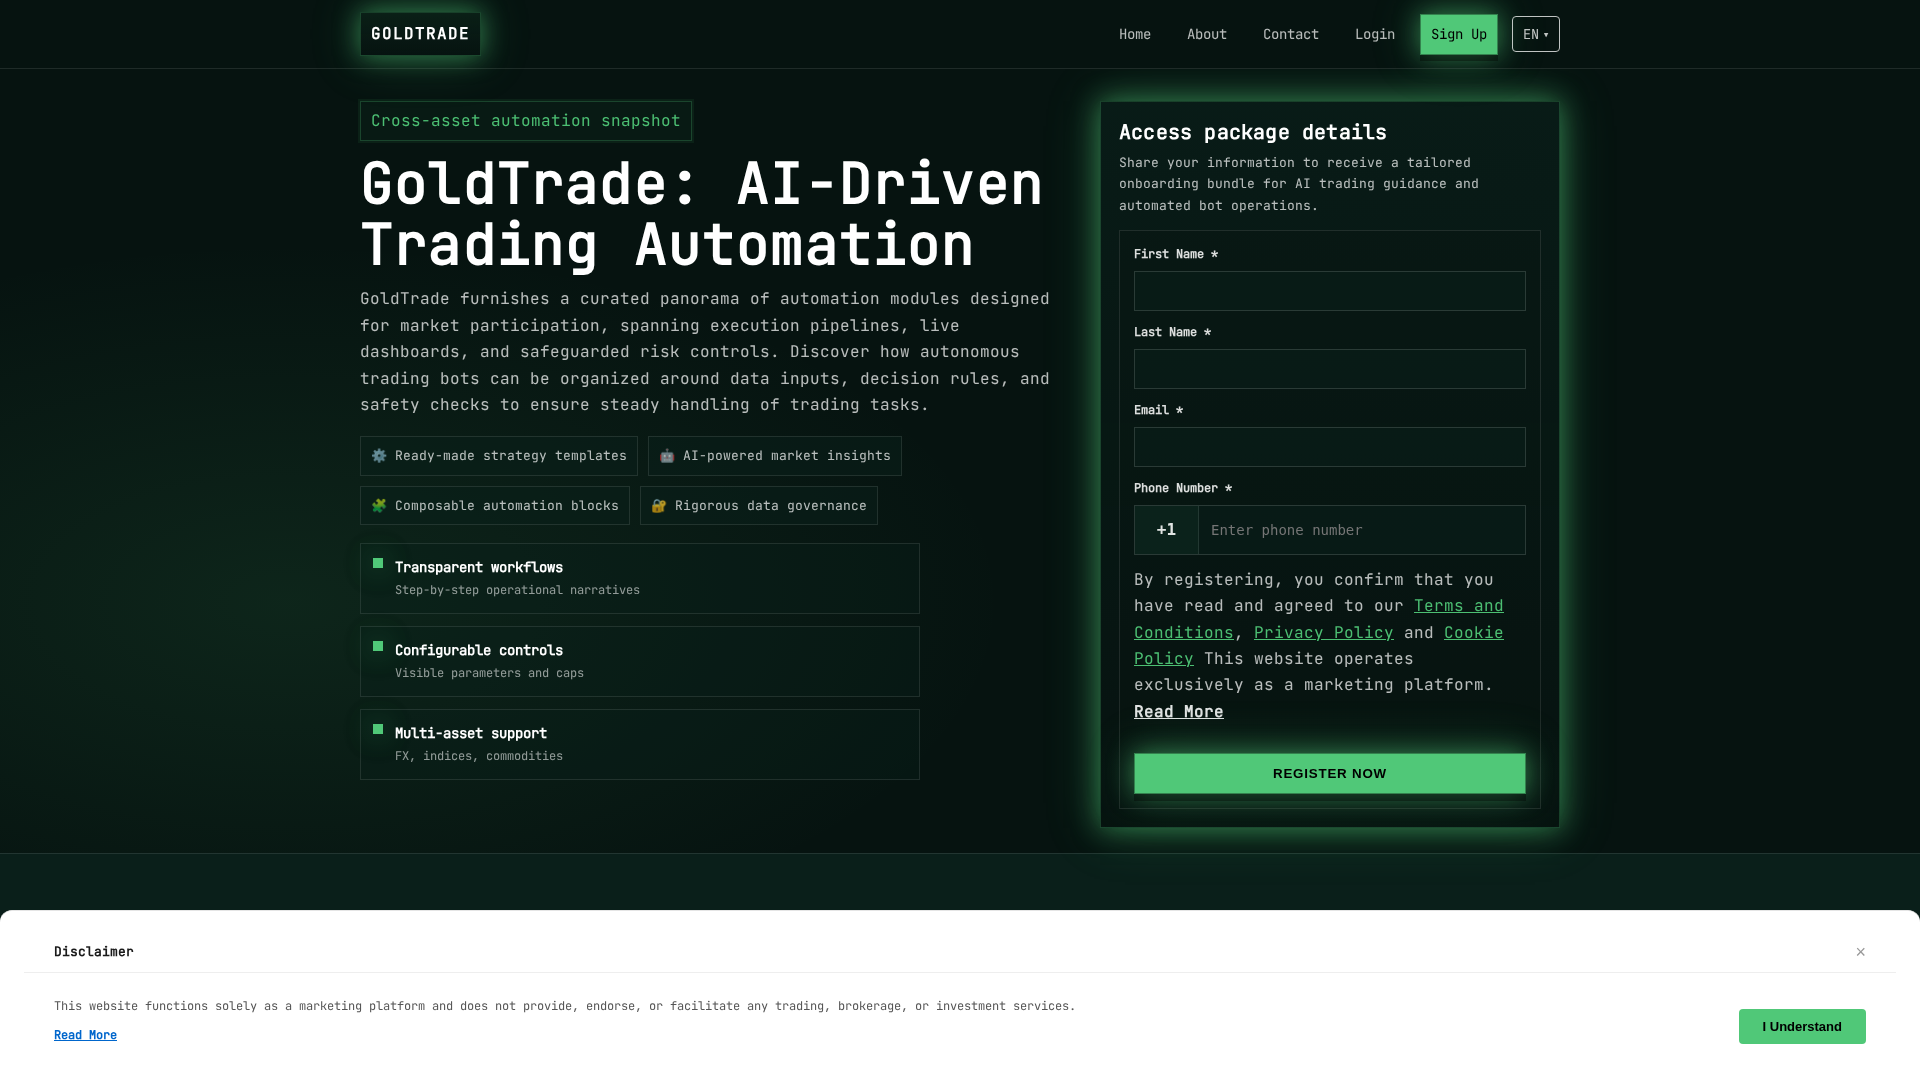Open the Home nav item
Viewport: 1920px width, 1080px height.
pos(1135,34)
